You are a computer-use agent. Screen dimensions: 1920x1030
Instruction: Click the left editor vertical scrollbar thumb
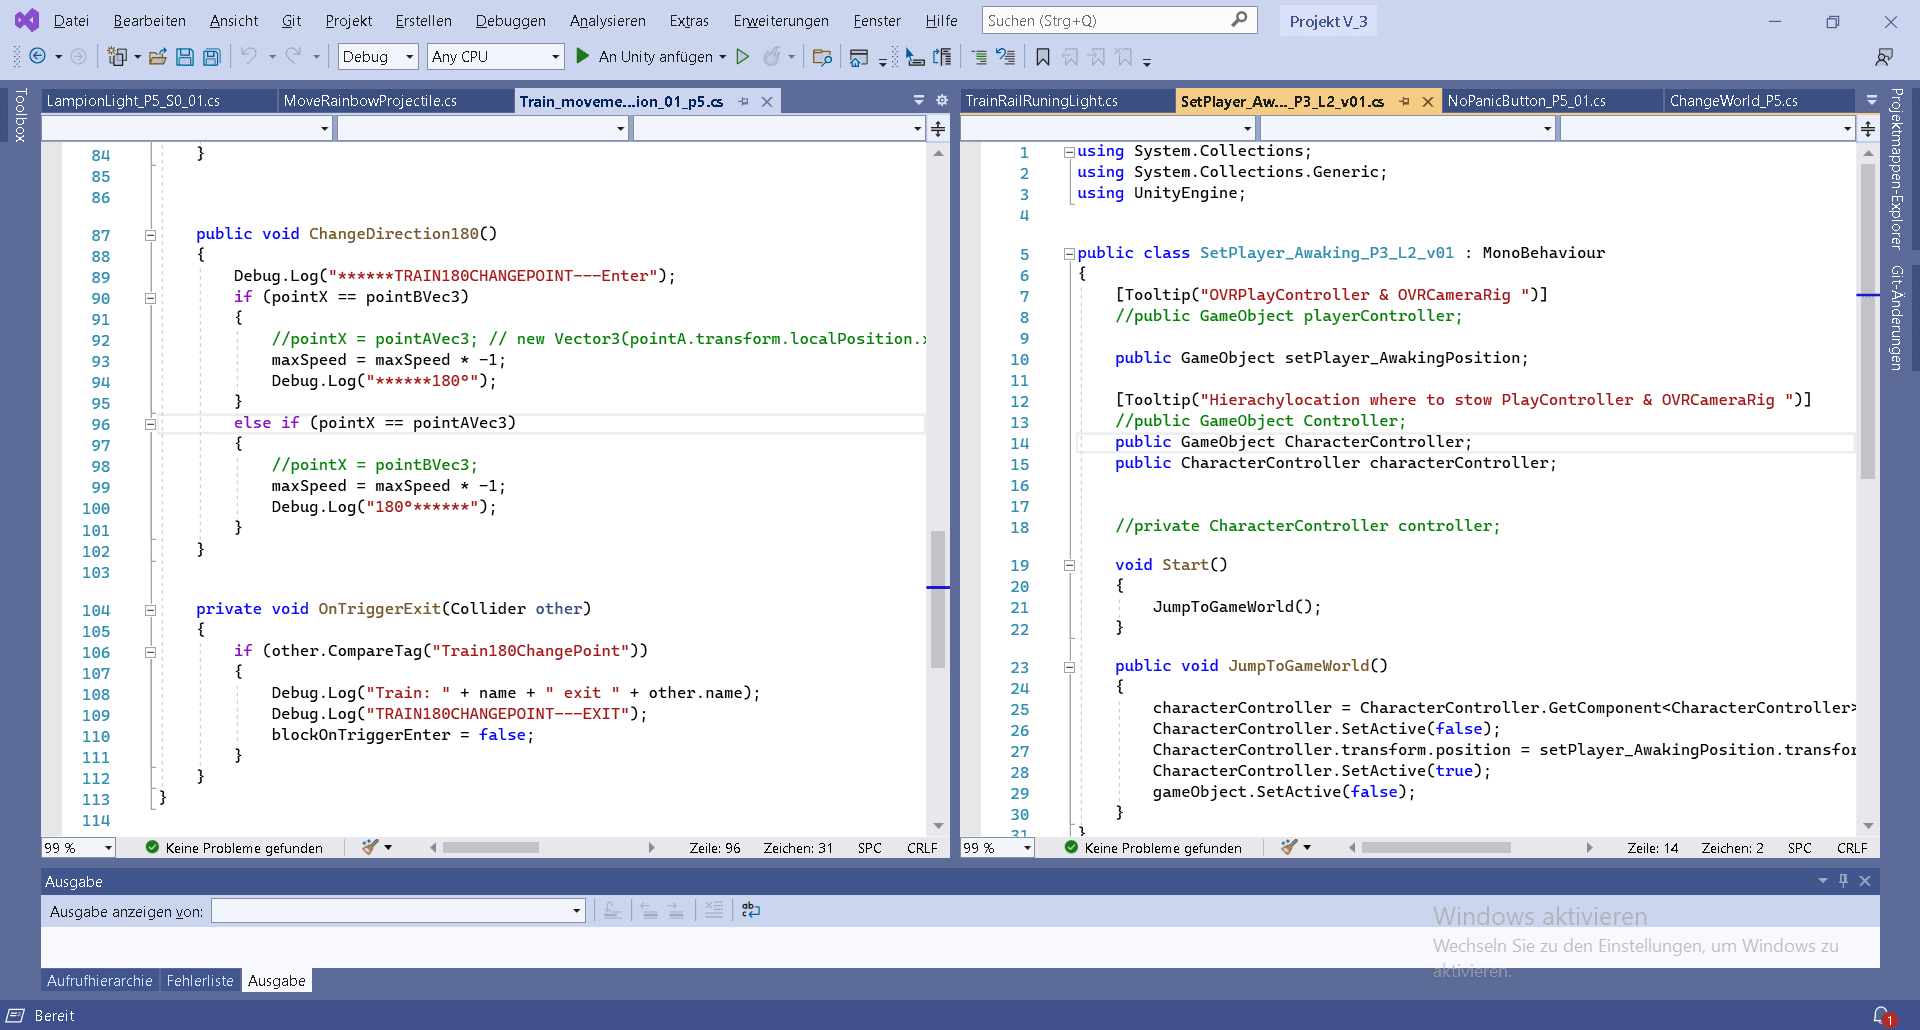click(938, 598)
